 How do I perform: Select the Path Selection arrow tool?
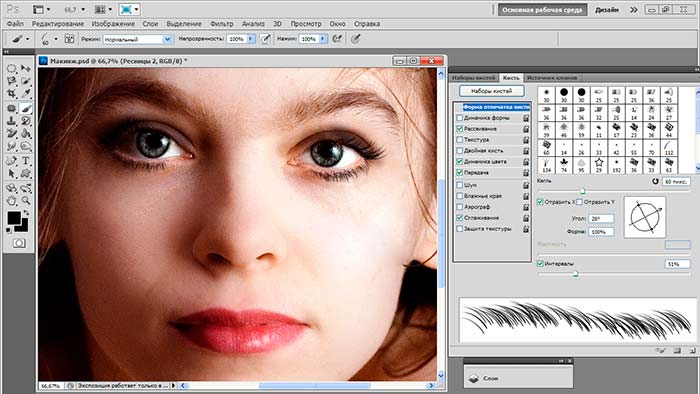coord(11,173)
